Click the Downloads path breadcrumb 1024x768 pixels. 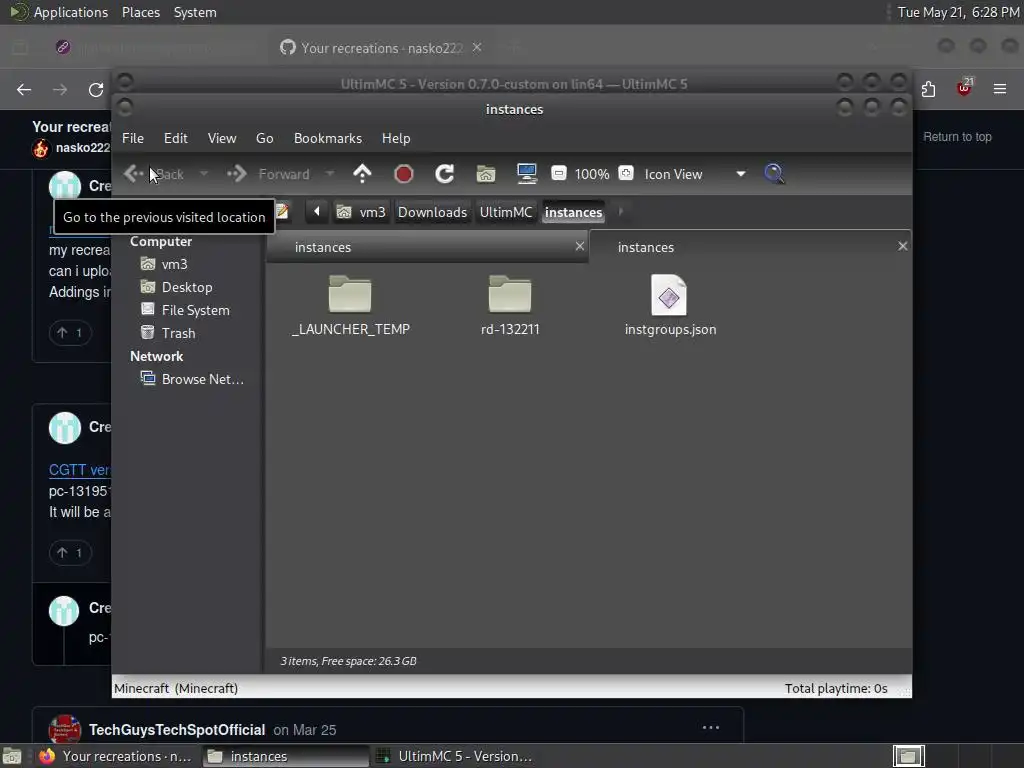(x=432, y=212)
